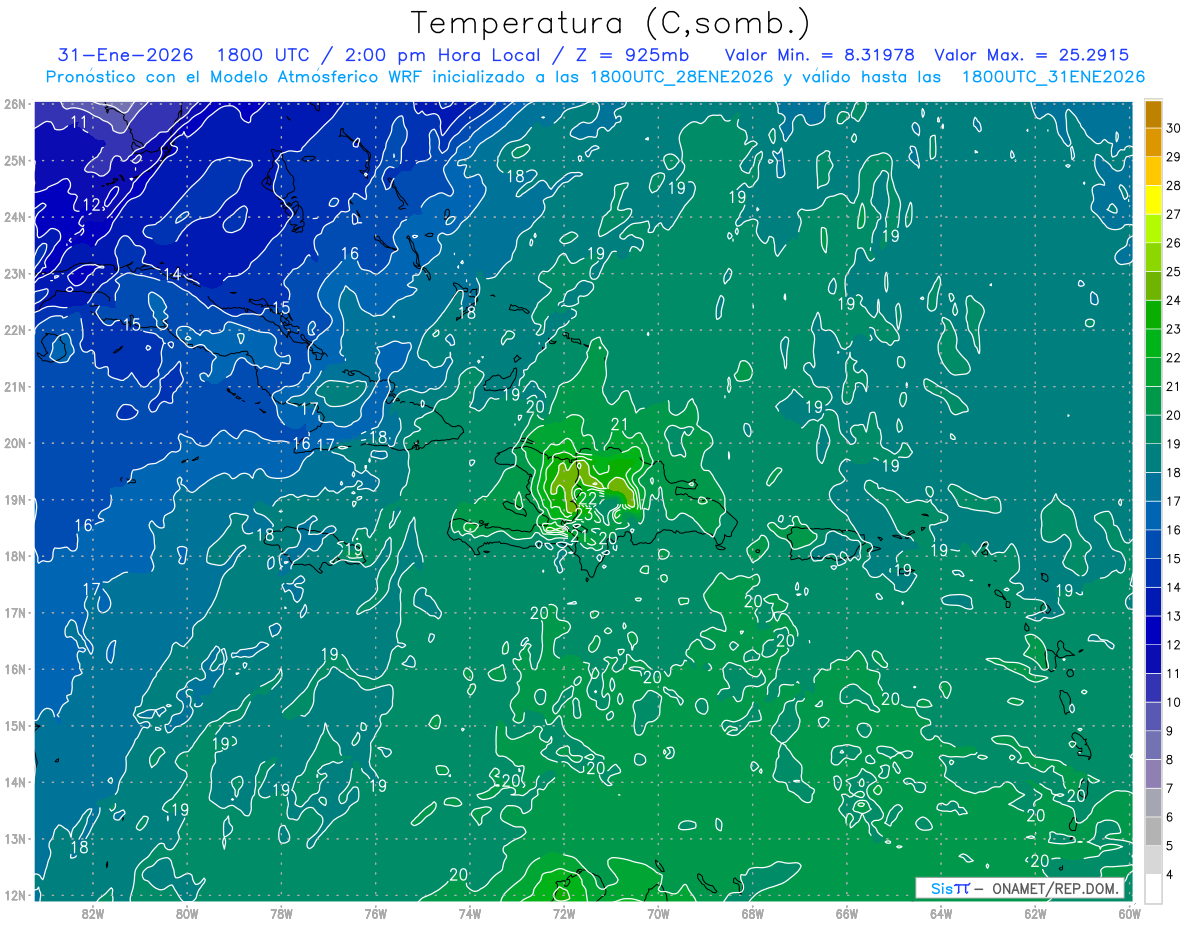Image resolution: width=1200 pixels, height=927 pixels.
Task: Click the "11" contour label on the map
Action: coord(79,122)
